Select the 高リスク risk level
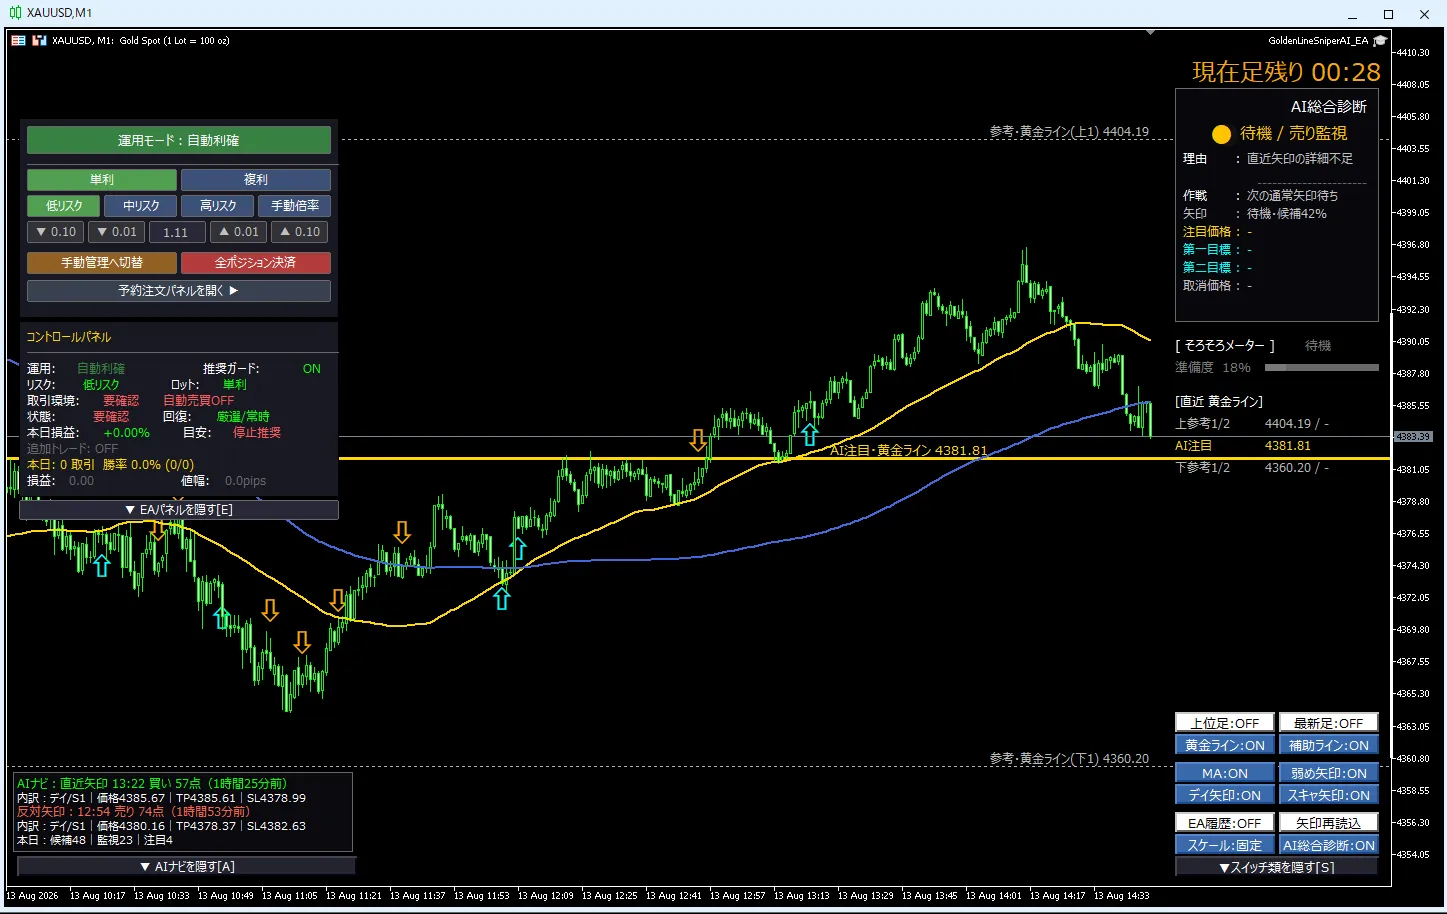This screenshot has width=1447, height=914. coord(218,206)
